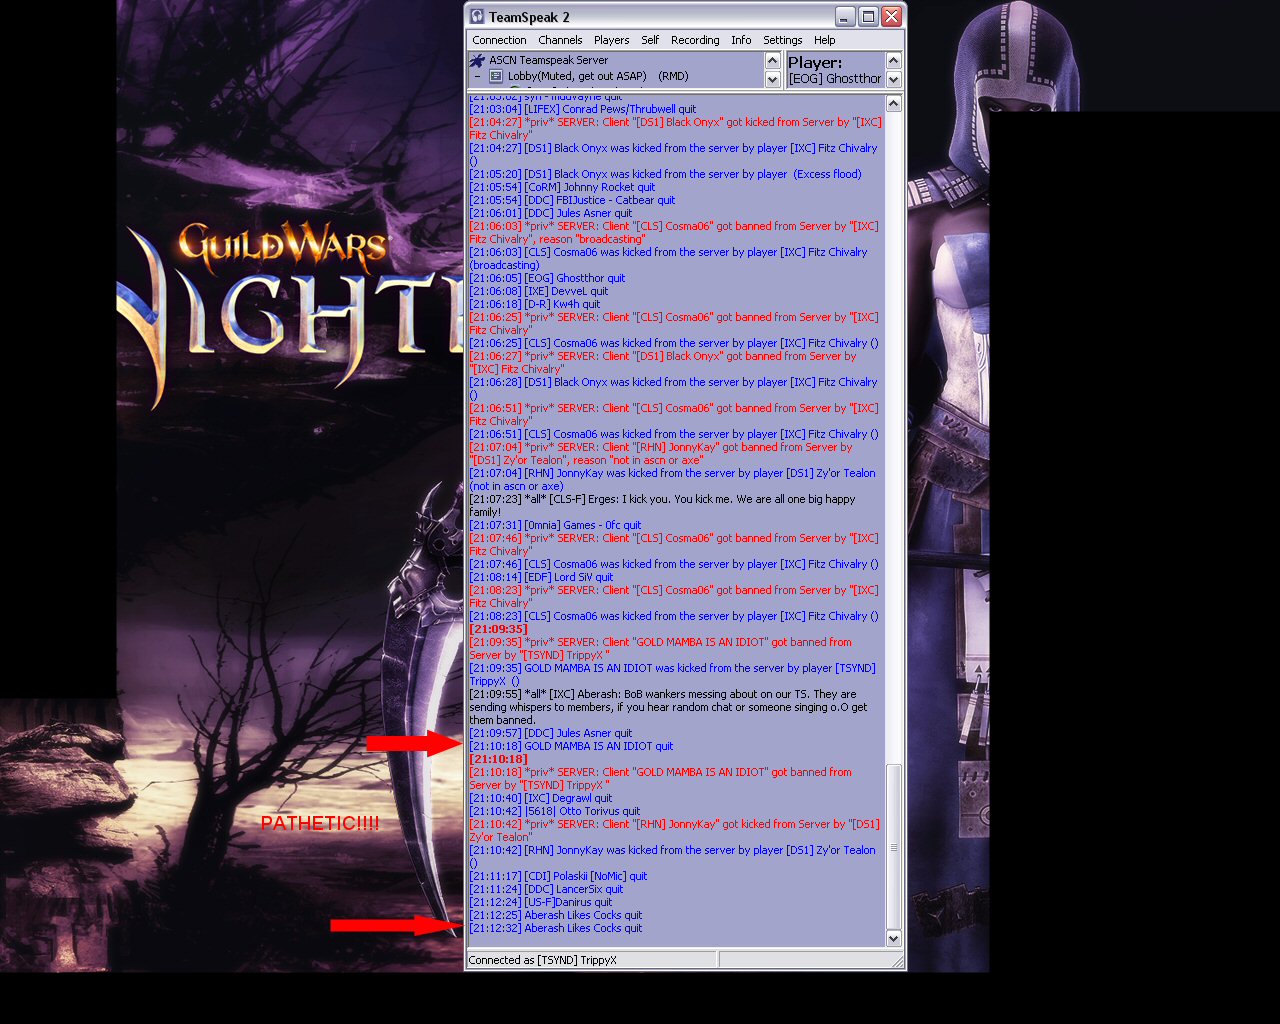Open the Connection menu

499,40
